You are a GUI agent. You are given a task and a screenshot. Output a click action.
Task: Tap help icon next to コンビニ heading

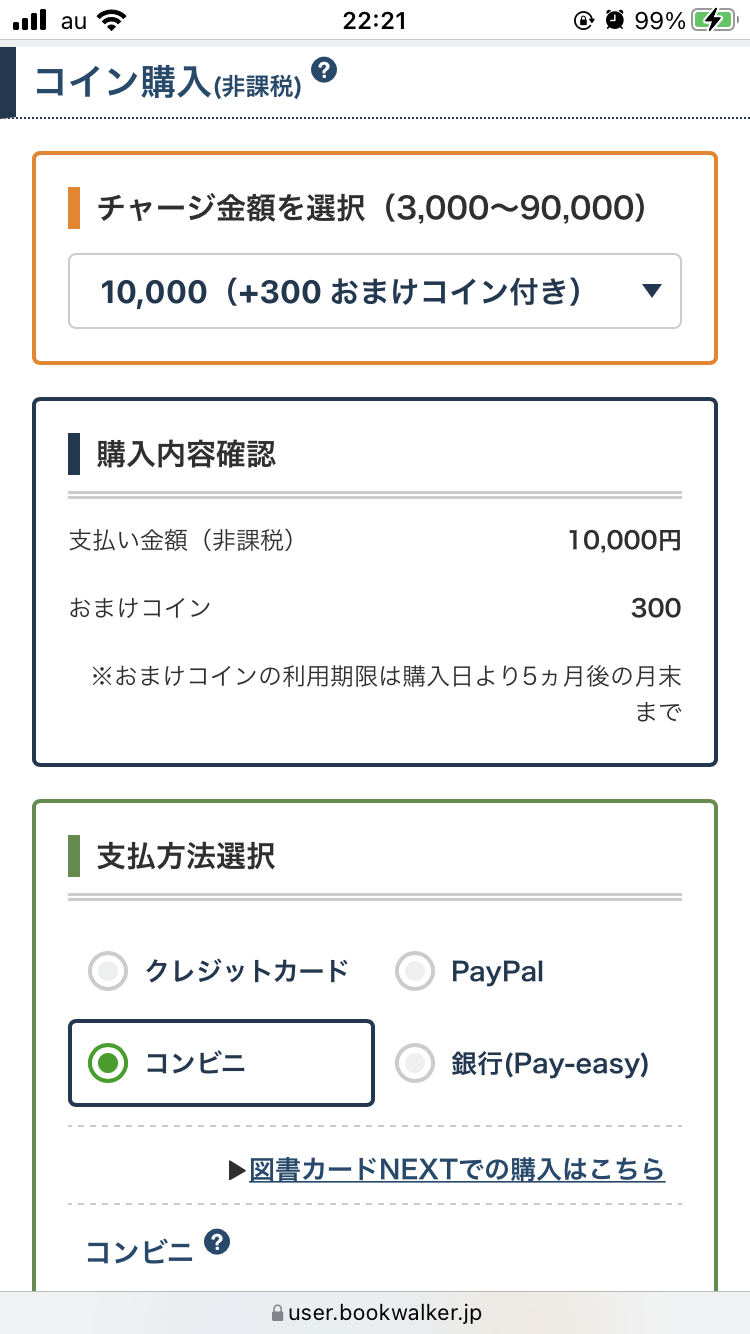tap(217, 1243)
